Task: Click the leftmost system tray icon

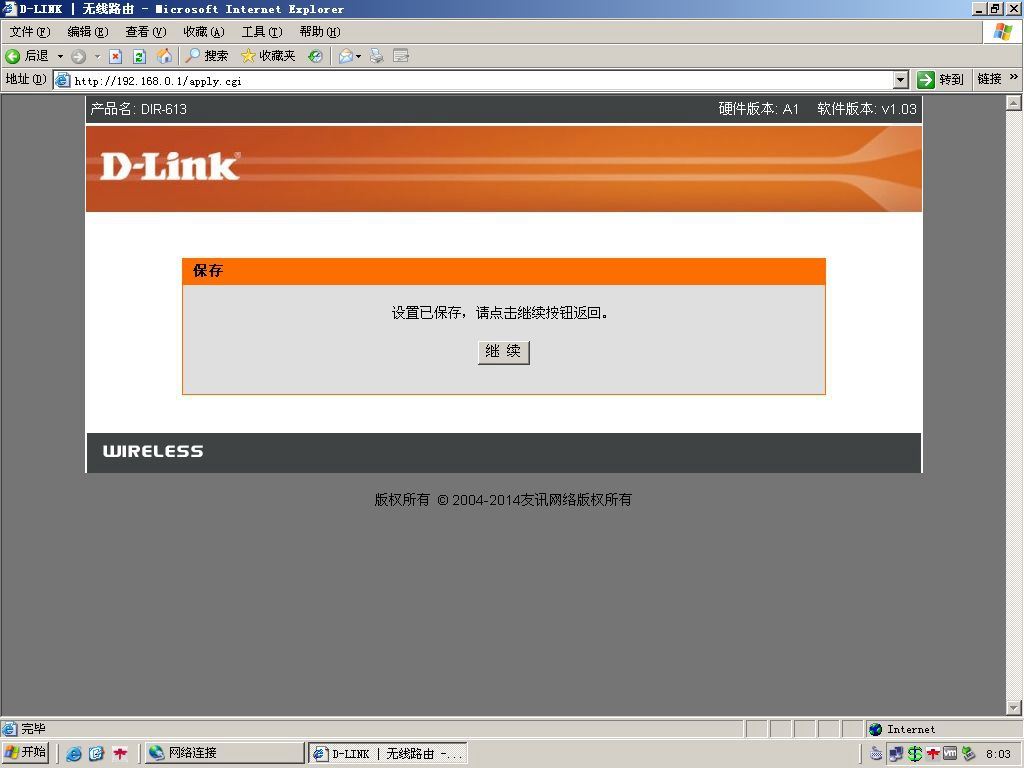Action: tap(876, 754)
